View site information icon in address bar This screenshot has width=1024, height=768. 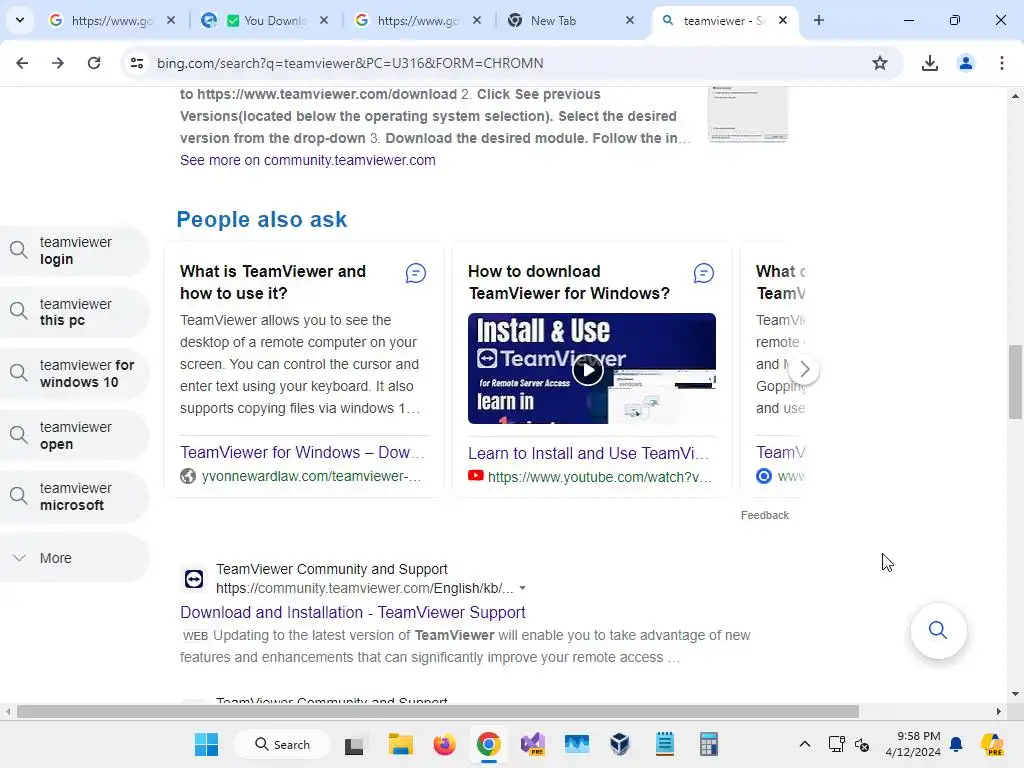coord(136,63)
